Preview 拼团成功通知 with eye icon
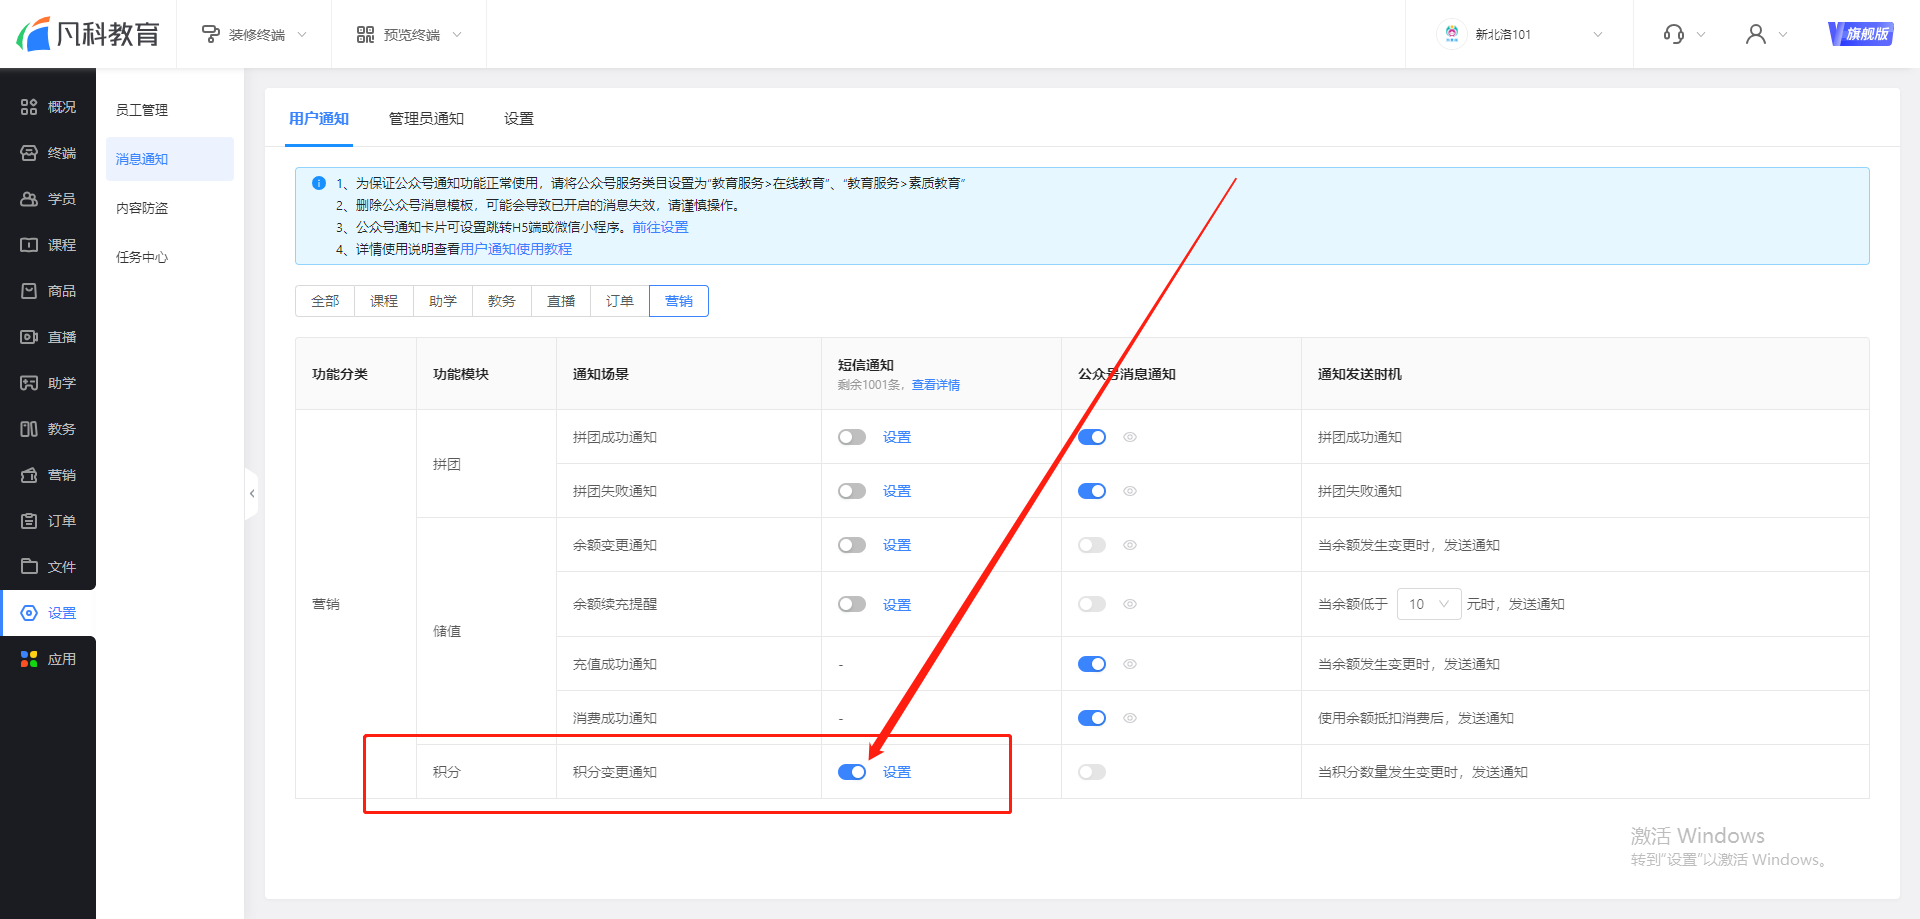This screenshot has width=1920, height=919. 1130,437
